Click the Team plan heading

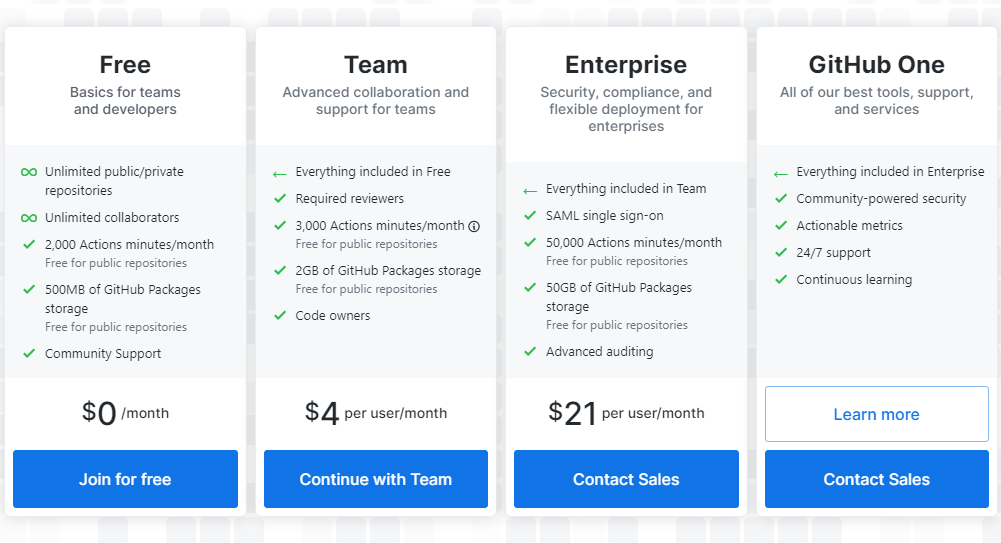(x=376, y=65)
